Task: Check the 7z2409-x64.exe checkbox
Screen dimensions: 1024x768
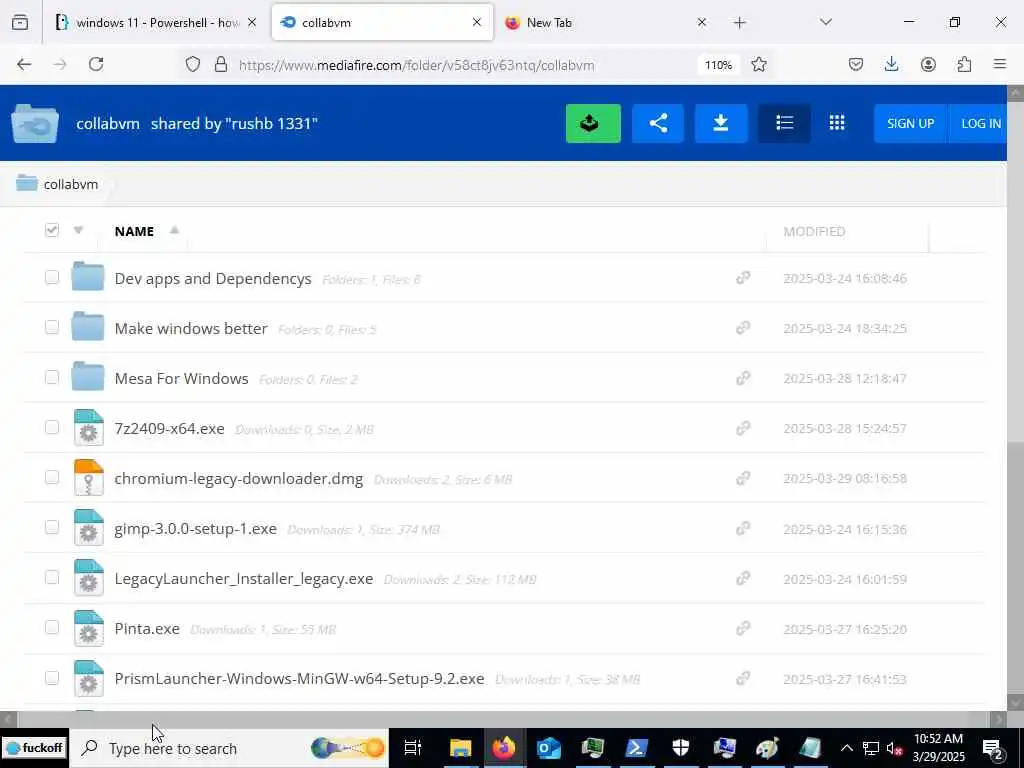Action: click(52, 427)
